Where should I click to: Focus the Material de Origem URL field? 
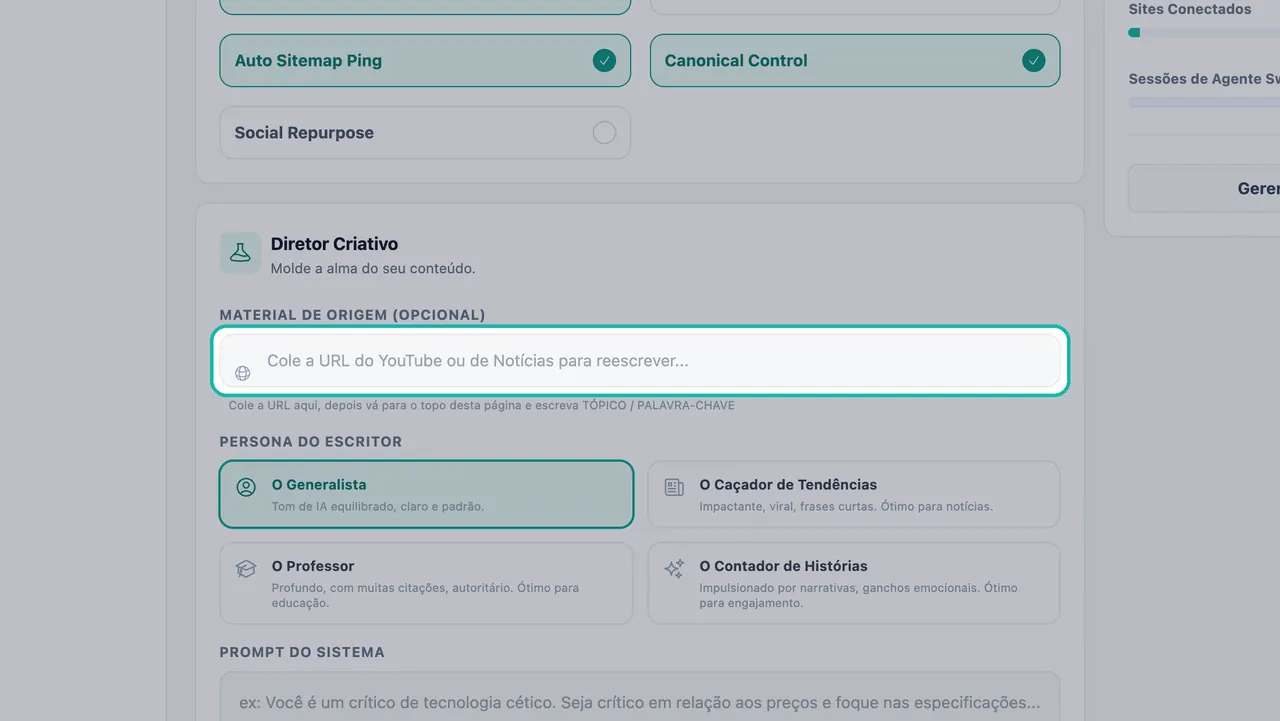640,360
